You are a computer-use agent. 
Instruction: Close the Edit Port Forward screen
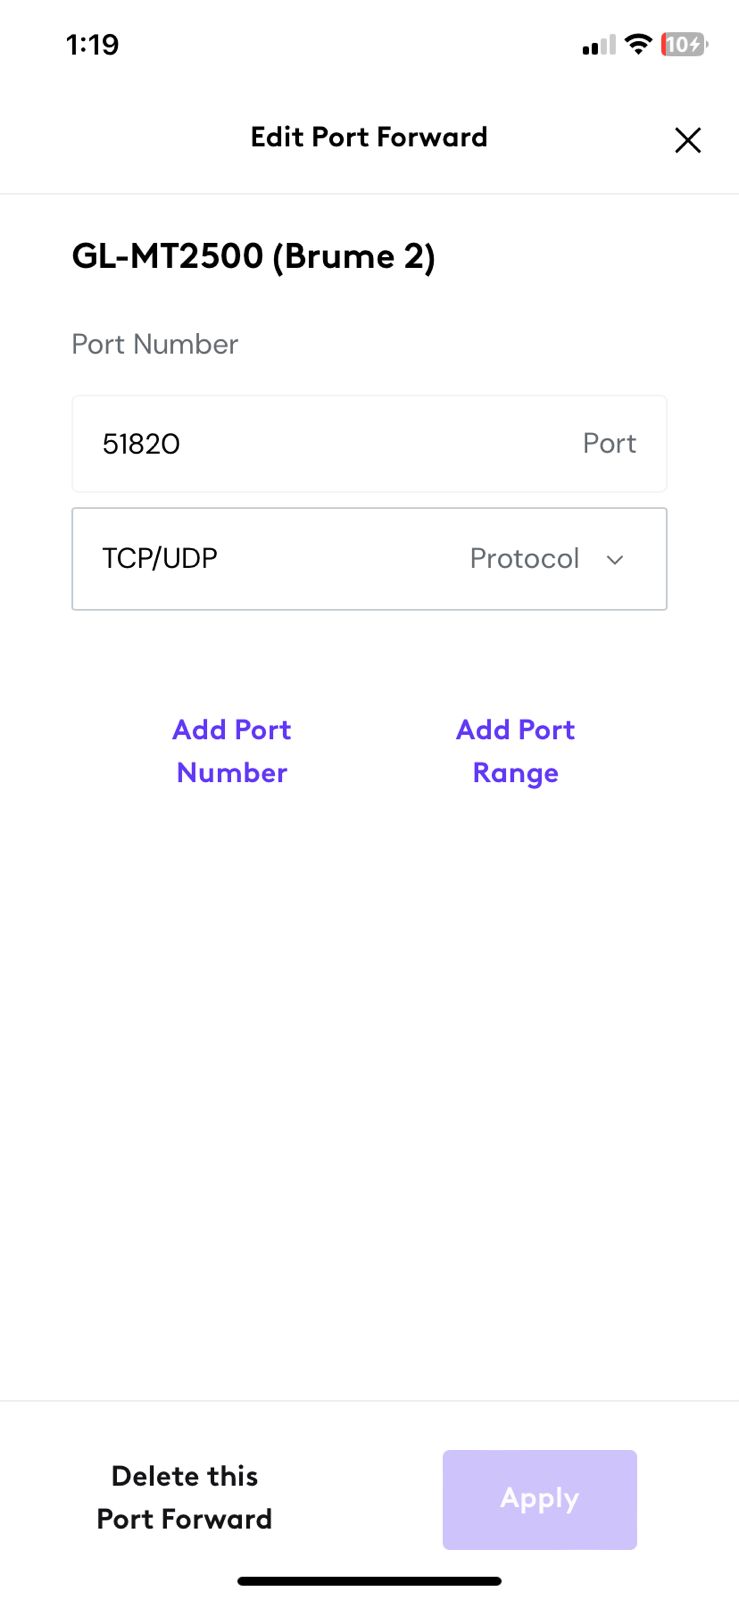(x=688, y=140)
